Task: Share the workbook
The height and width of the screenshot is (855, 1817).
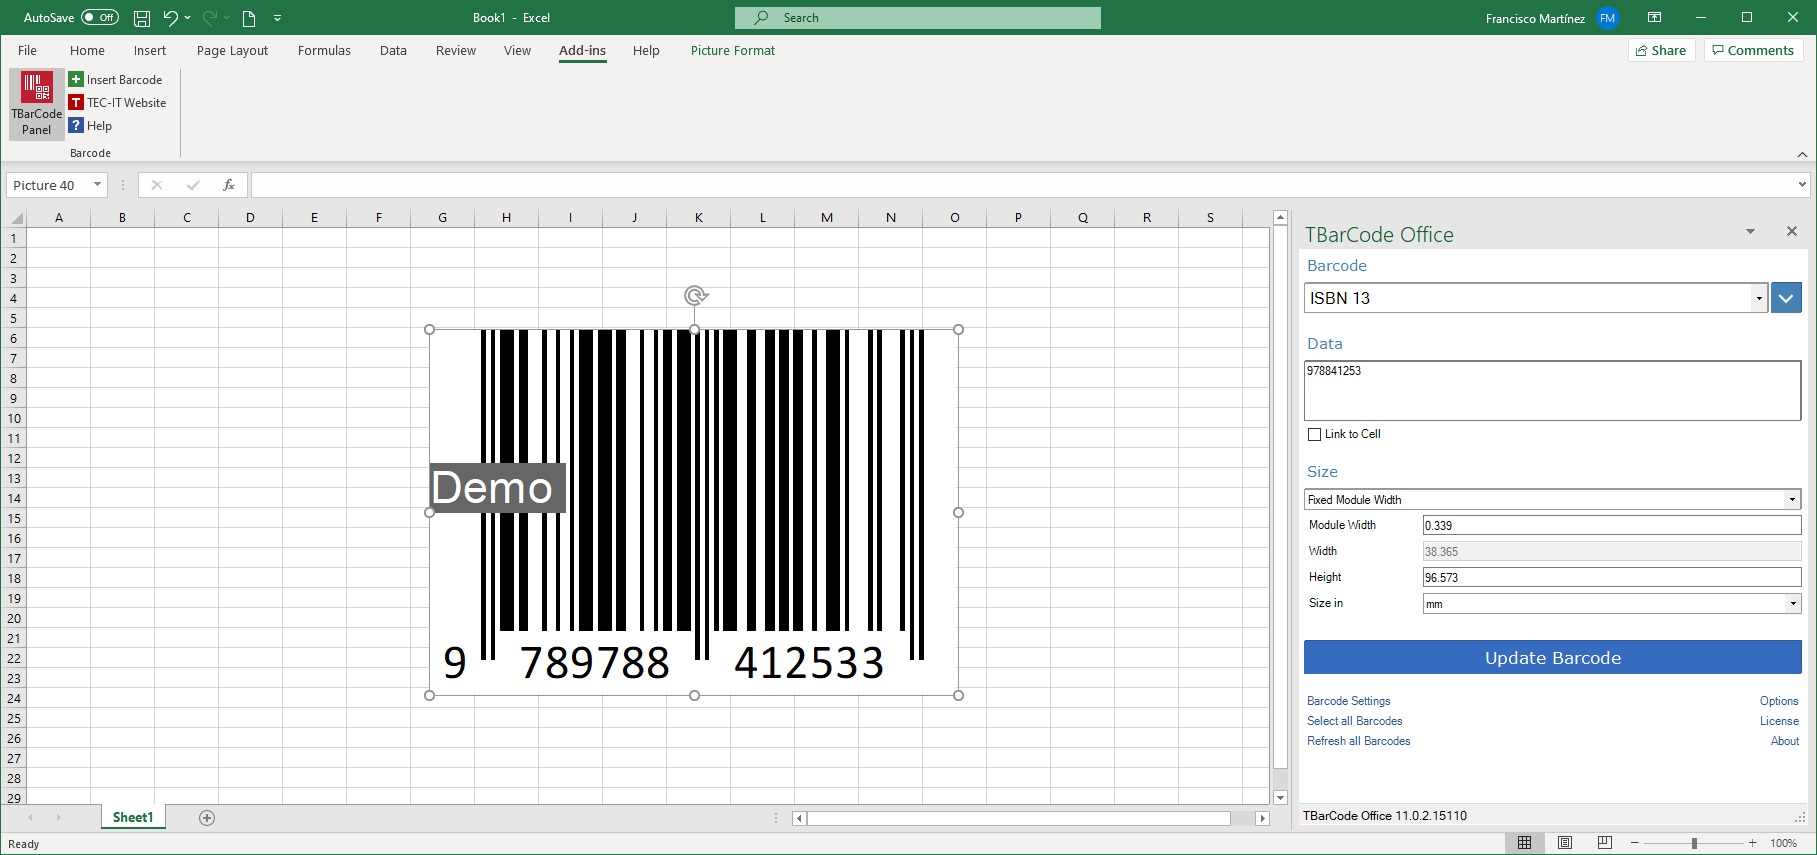Action: pos(1661,50)
